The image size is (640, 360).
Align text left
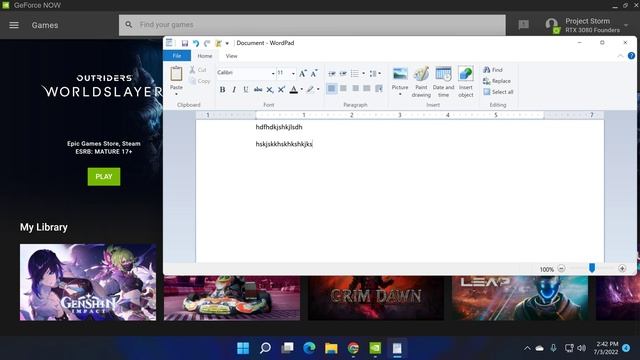pyautogui.click(x=331, y=88)
